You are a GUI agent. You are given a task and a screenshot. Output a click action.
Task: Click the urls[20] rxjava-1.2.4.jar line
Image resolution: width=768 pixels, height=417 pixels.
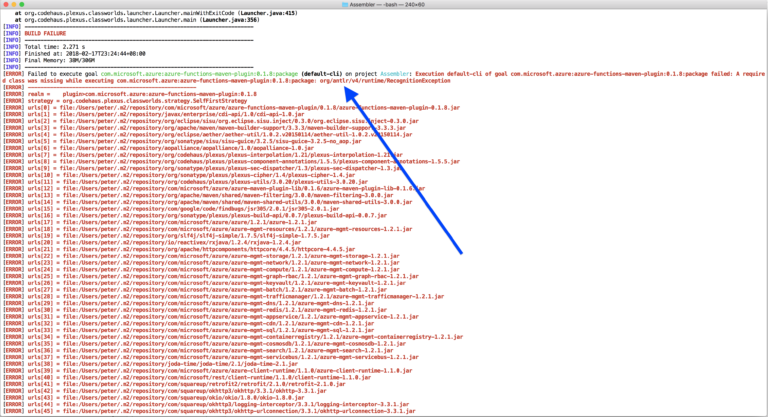[x=152, y=243]
